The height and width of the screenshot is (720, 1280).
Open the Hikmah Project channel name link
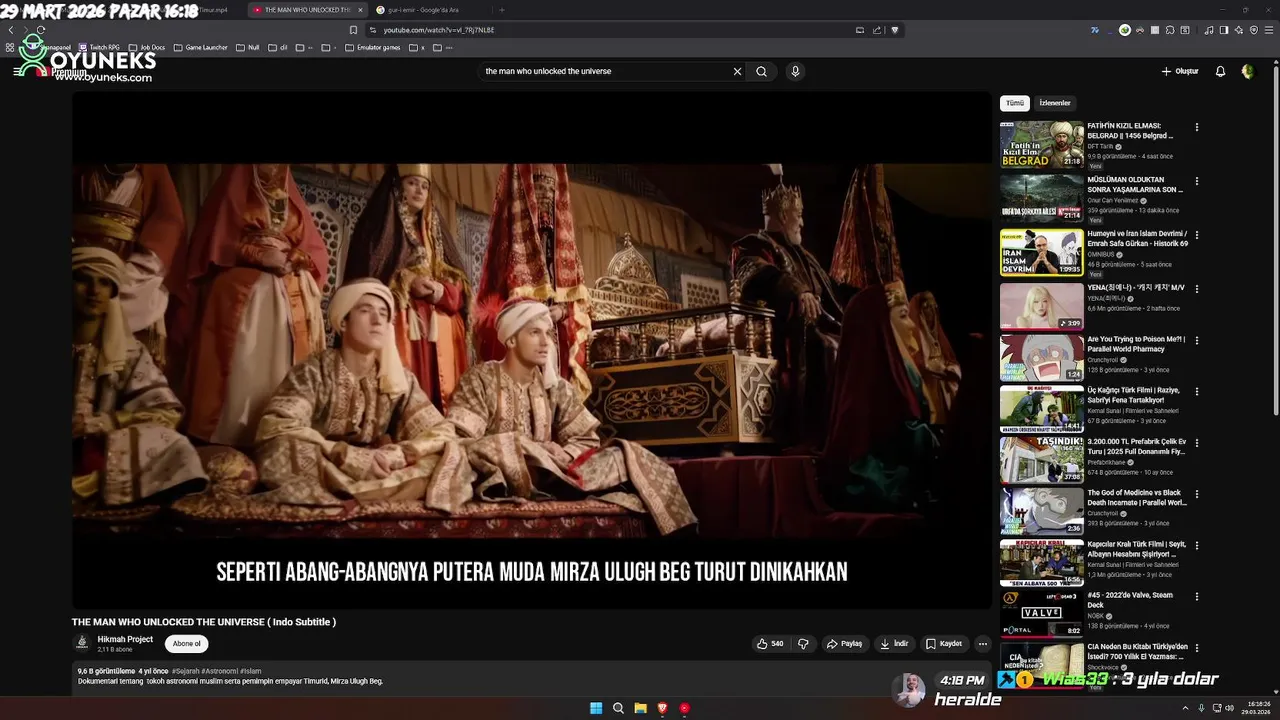click(125, 639)
